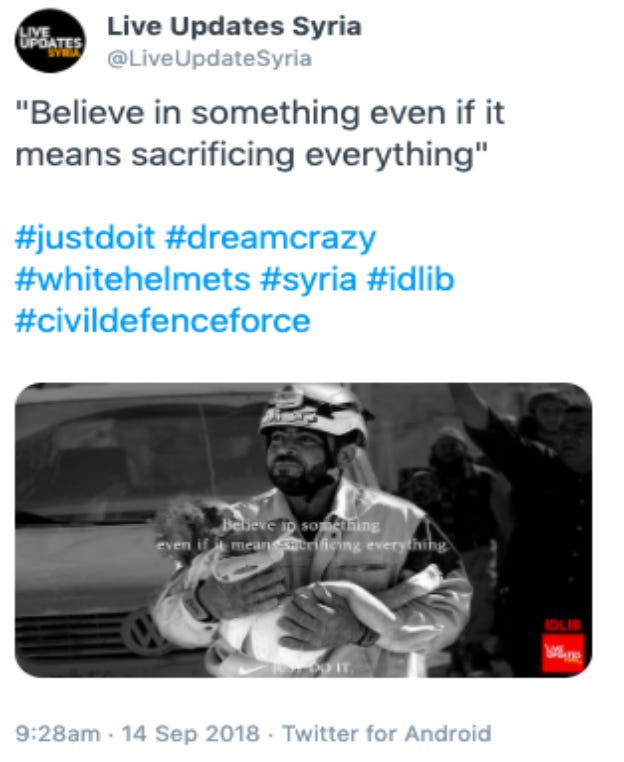The height and width of the screenshot is (762, 624).
Task: Open the #idlib hashtag
Action: pos(411,279)
